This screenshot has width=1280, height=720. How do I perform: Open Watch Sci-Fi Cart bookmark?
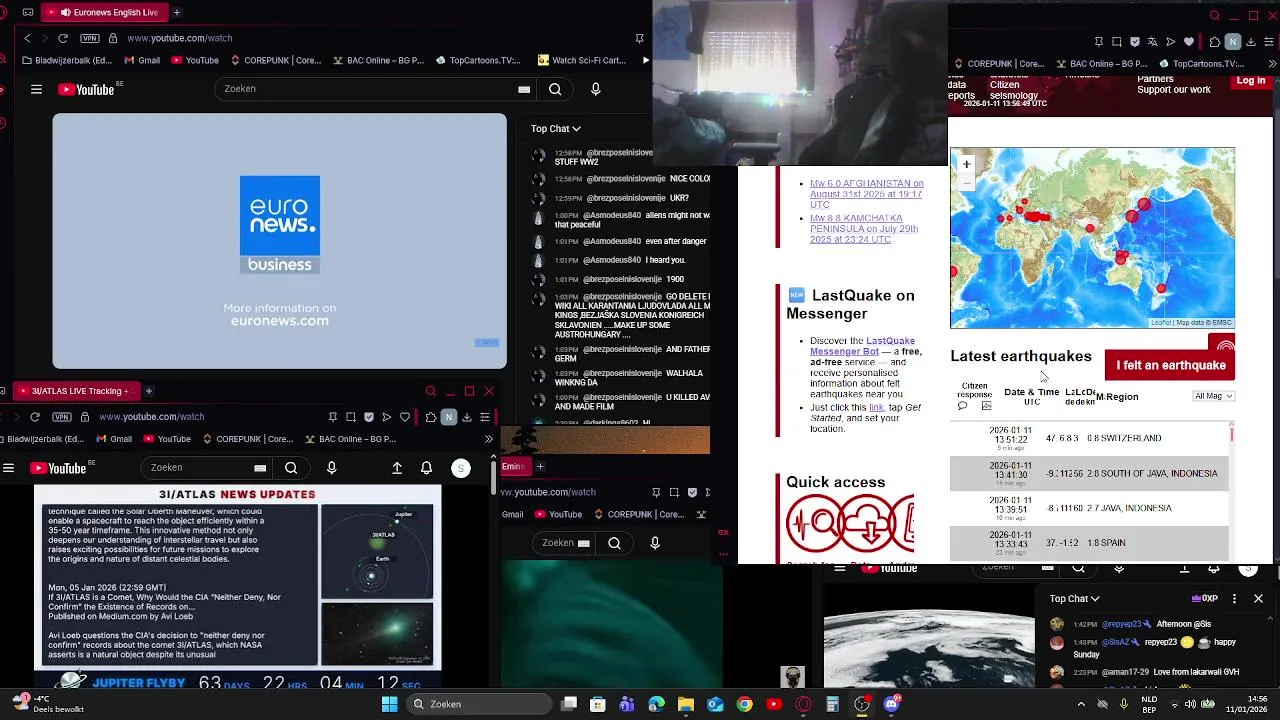click(x=581, y=60)
